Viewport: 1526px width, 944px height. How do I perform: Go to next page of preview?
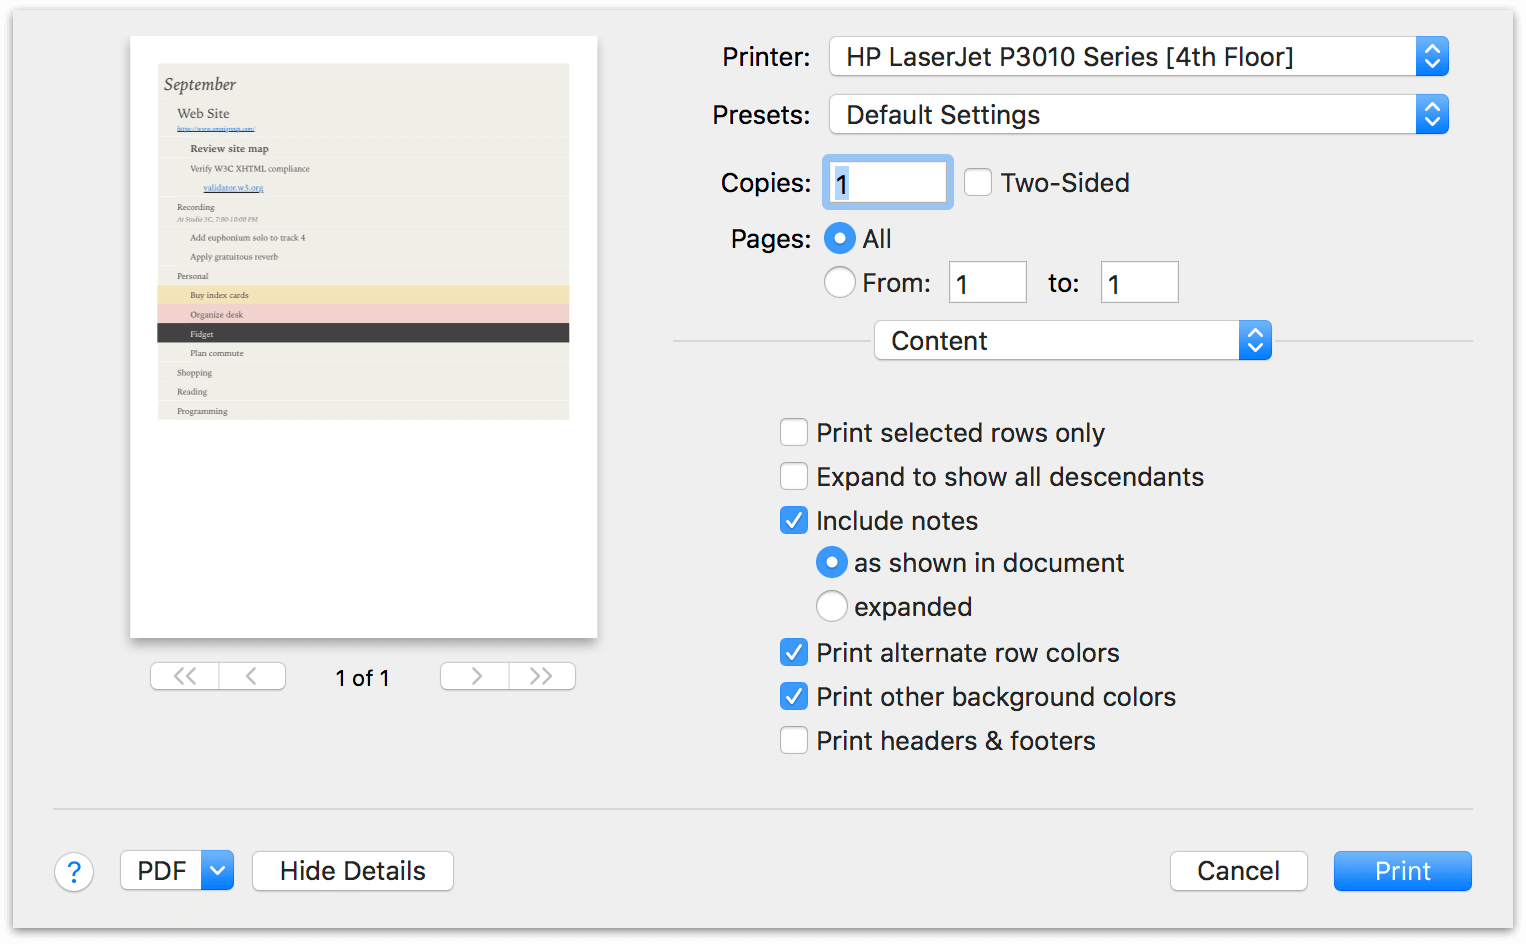coord(475,676)
